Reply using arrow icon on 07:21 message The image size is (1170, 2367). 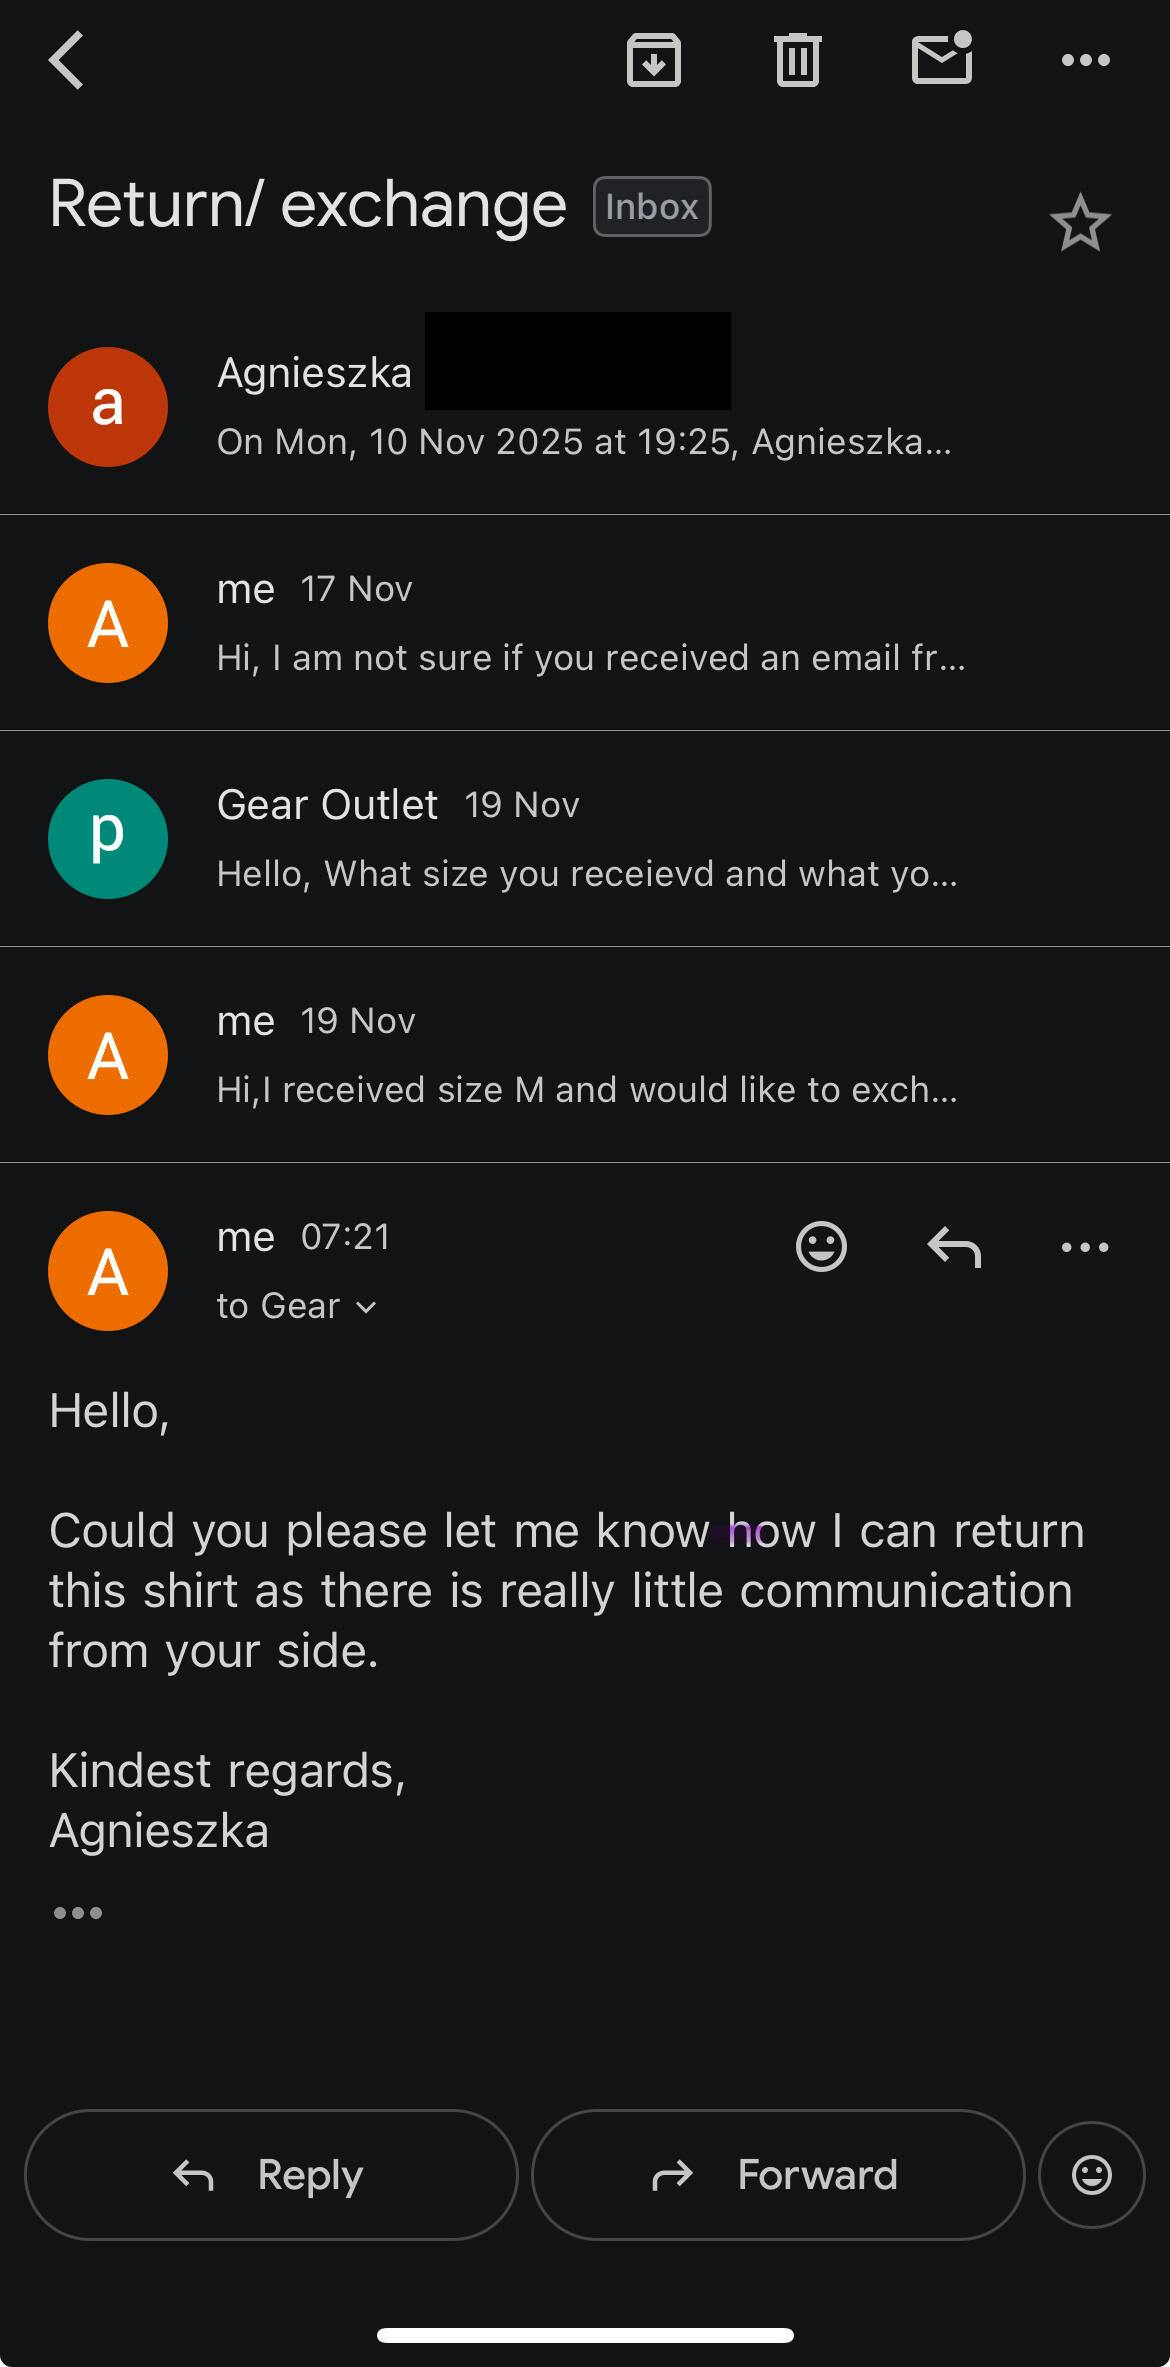coord(954,1247)
